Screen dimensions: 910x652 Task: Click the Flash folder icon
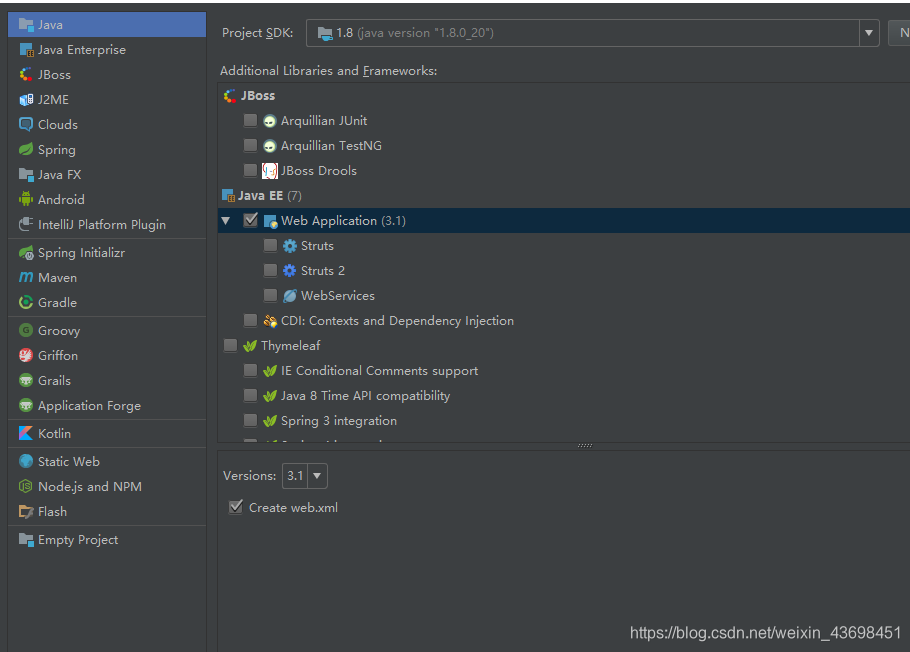(26, 511)
